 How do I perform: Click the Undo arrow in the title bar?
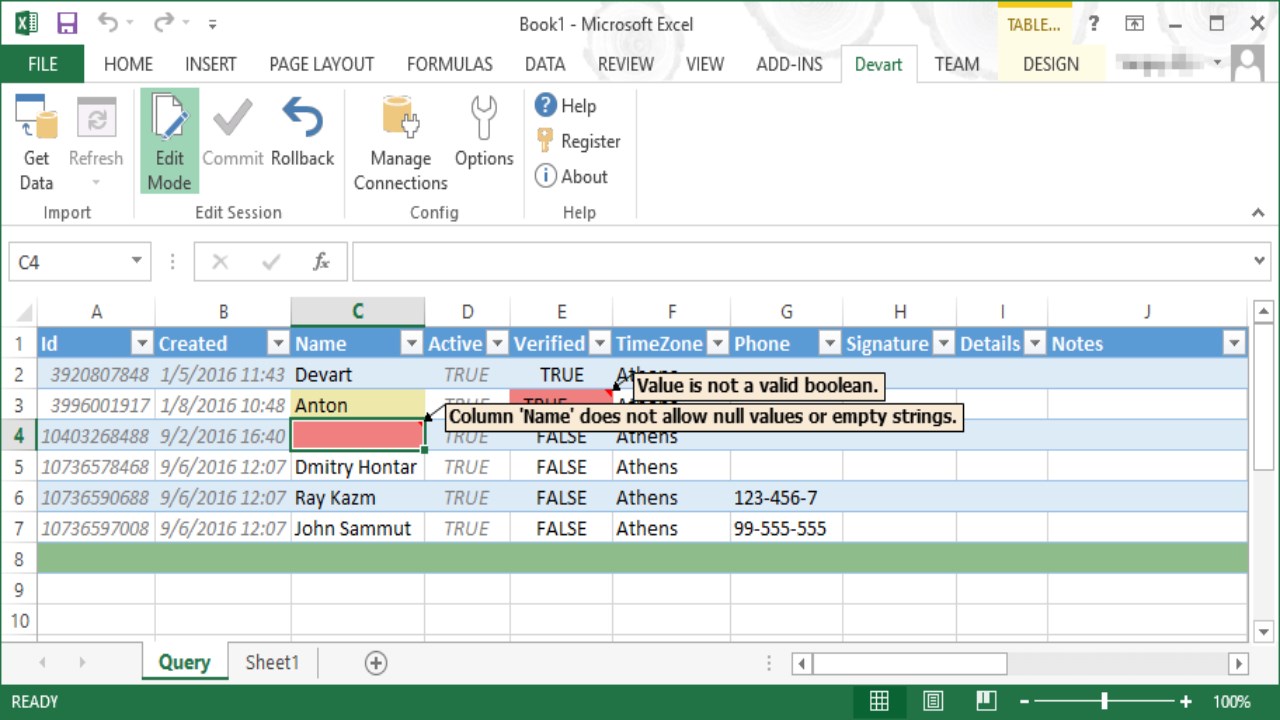(x=108, y=23)
